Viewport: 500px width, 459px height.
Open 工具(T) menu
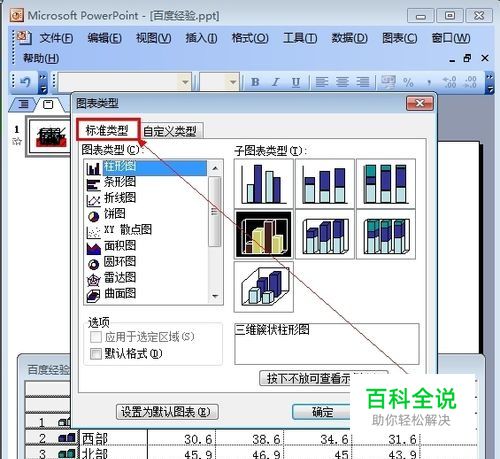(300, 38)
